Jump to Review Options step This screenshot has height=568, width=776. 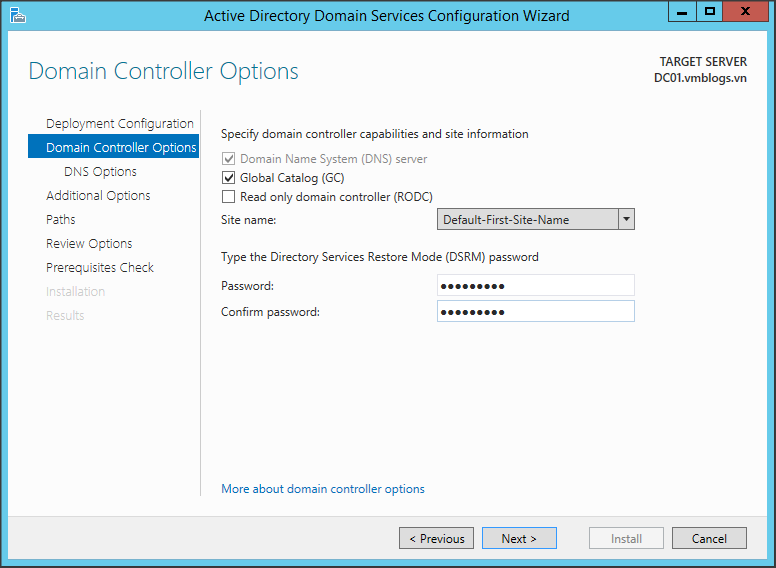89,244
